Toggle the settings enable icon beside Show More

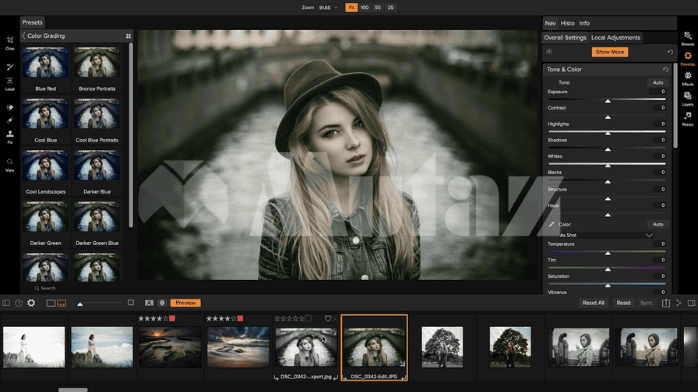(549, 52)
